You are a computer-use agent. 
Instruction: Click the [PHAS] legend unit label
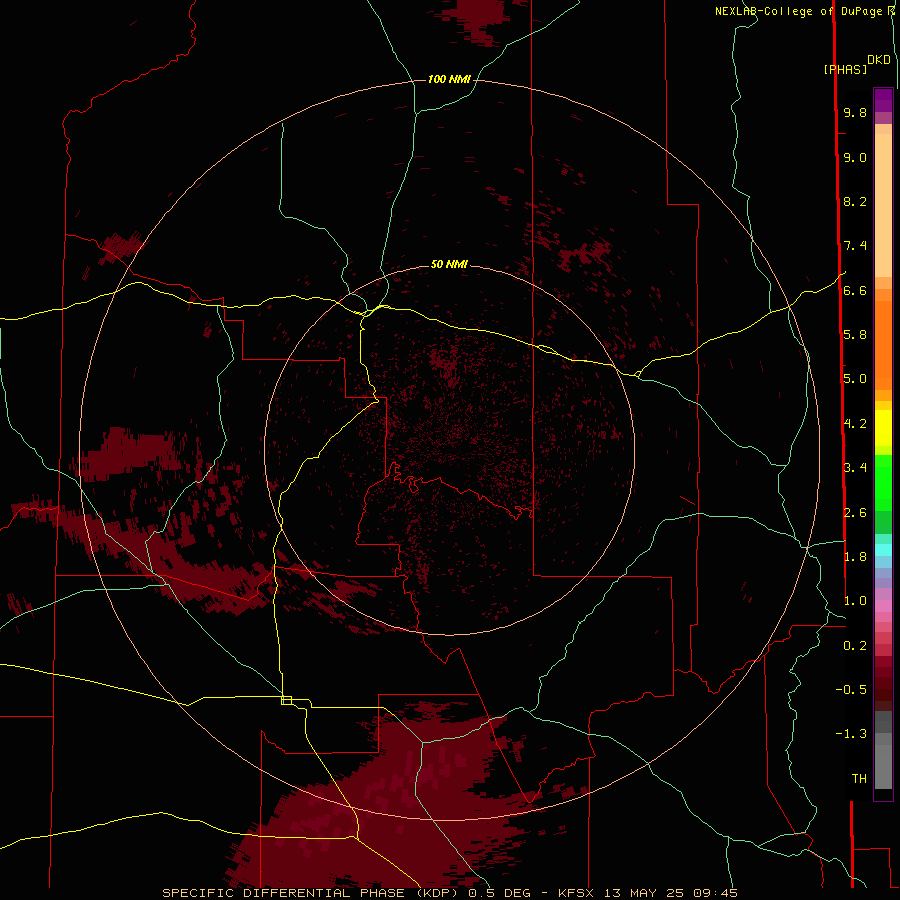tap(845, 69)
